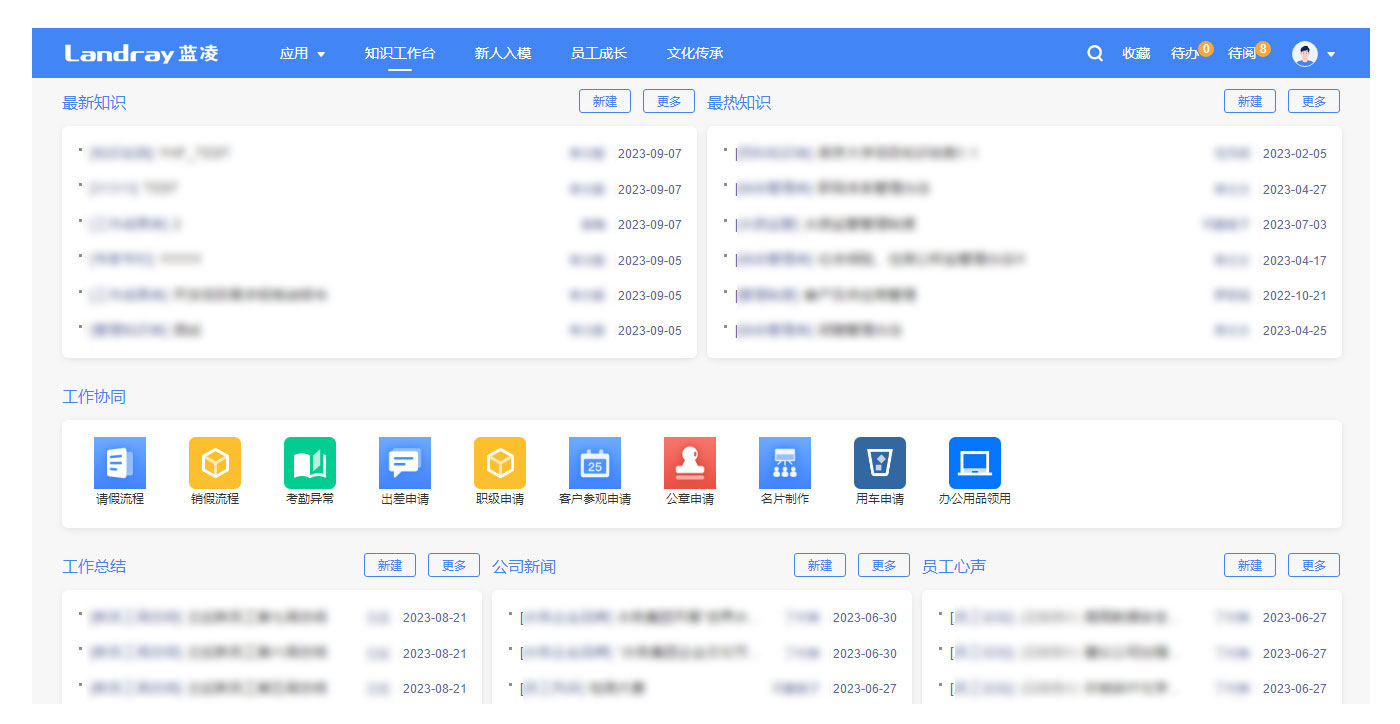Launch the 出差申请 business trip icon
This screenshot has height=724, width=1400.
tap(405, 463)
